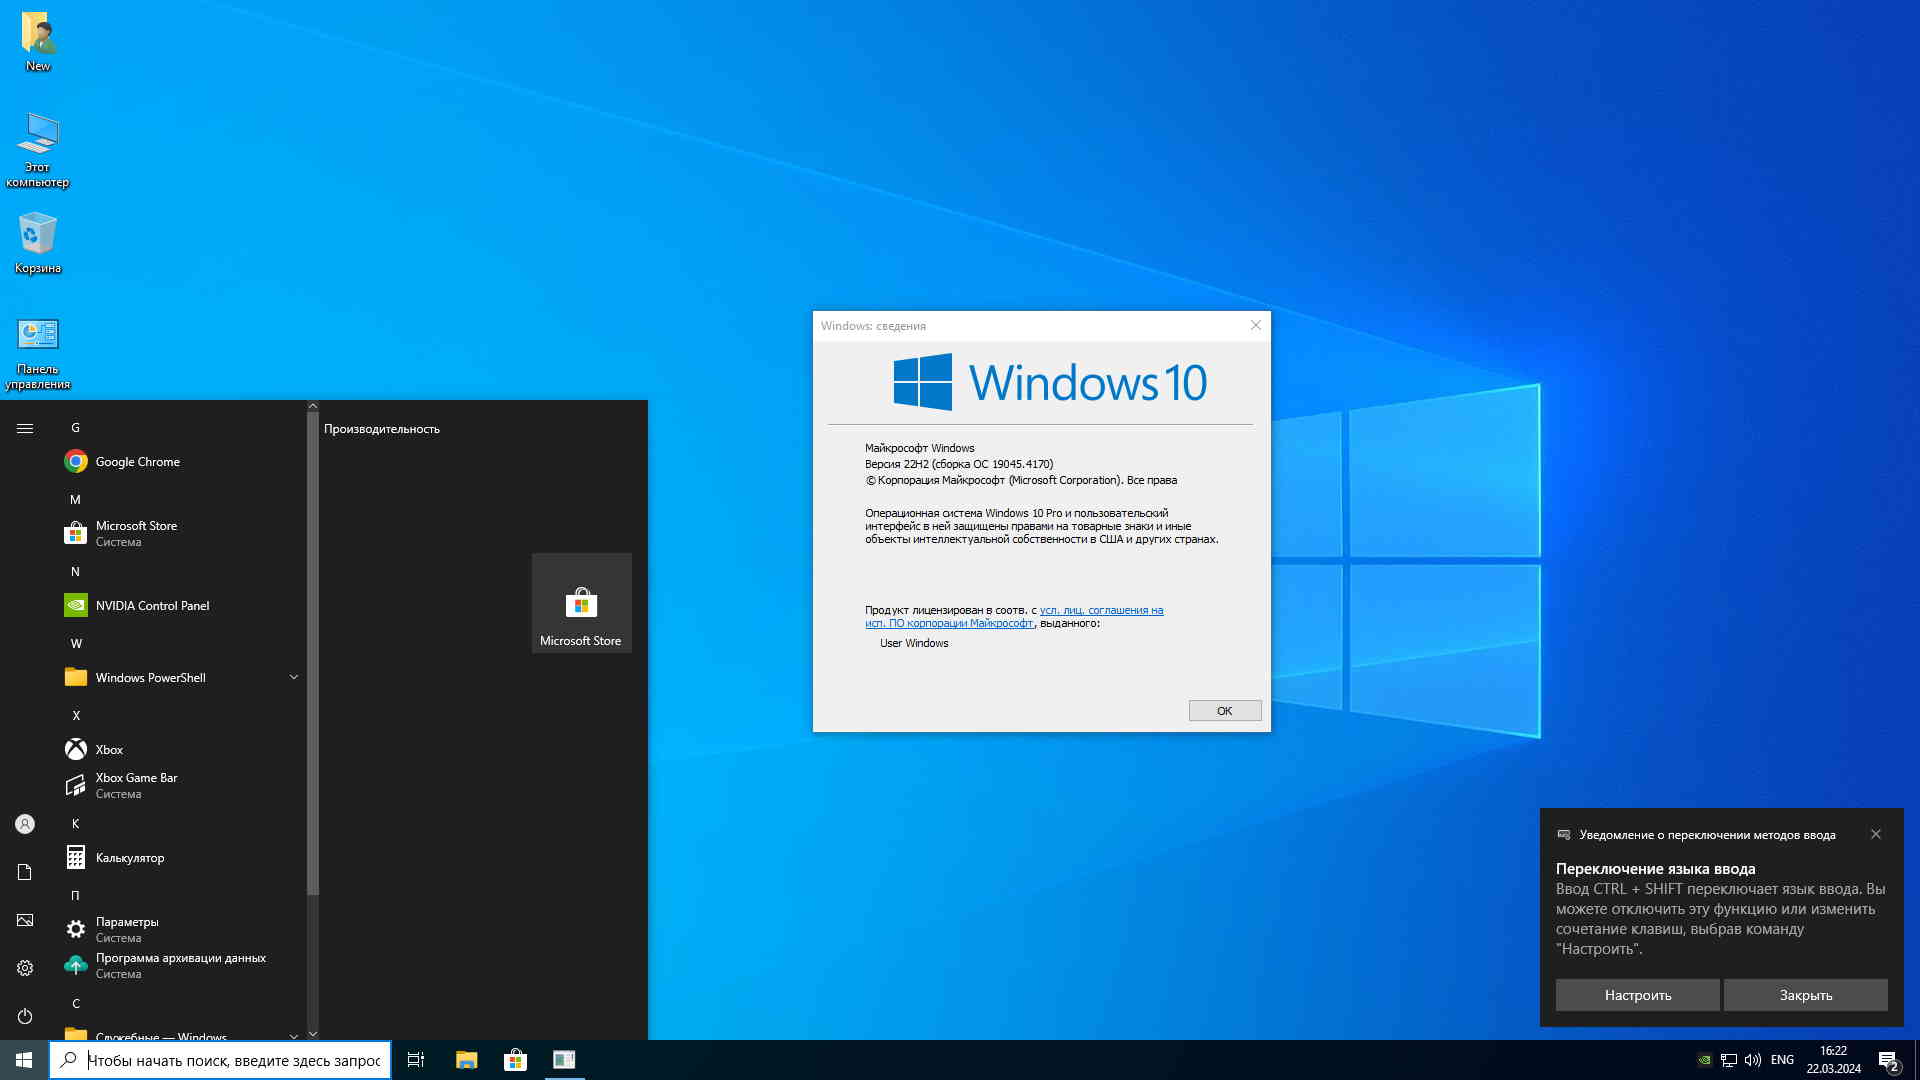Click the taskbar search box
Screen dimensions: 1920x1080
click(232, 1060)
